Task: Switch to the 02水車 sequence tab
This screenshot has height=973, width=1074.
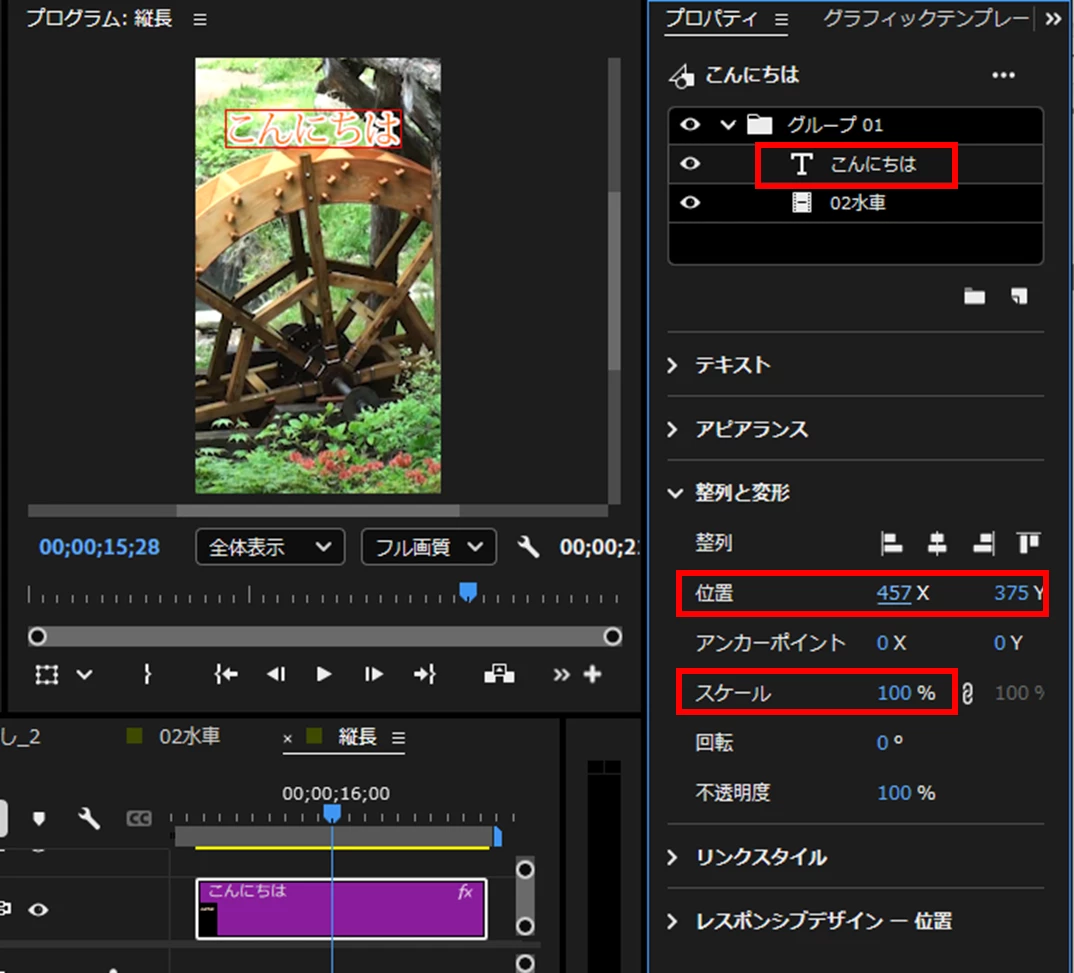Action: tap(190, 737)
